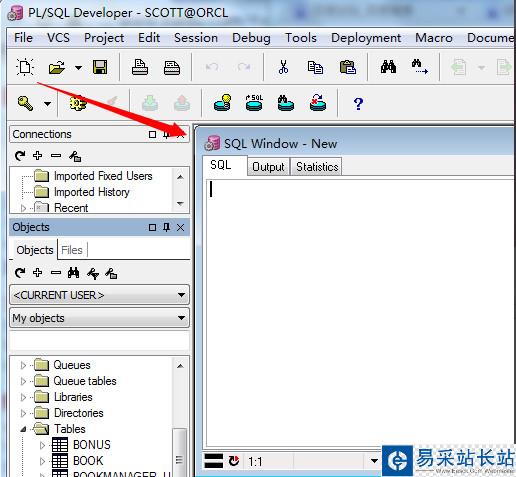Expand the Queue tables folder

23,381
